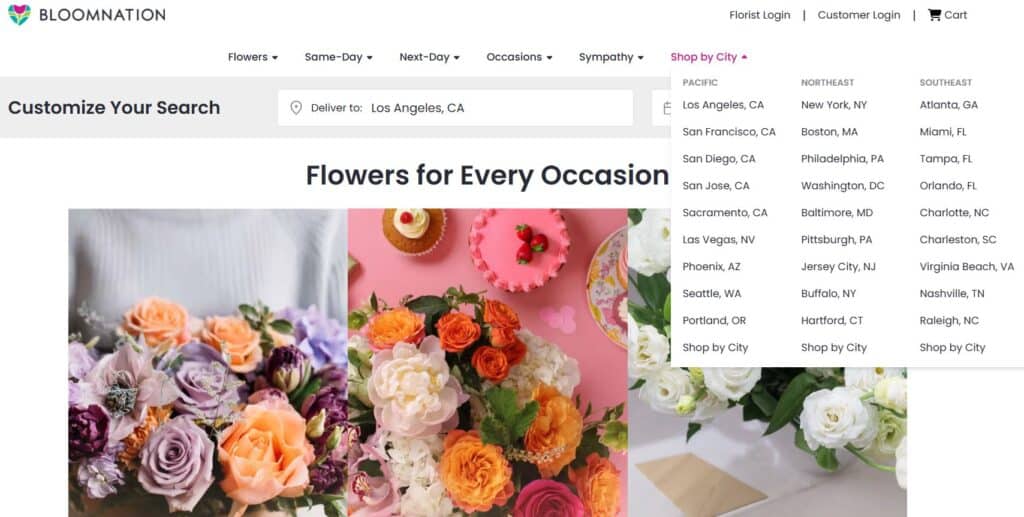The image size is (1024, 517).
Task: Pick Baltimore, MD from Northeast list
Action: point(837,212)
